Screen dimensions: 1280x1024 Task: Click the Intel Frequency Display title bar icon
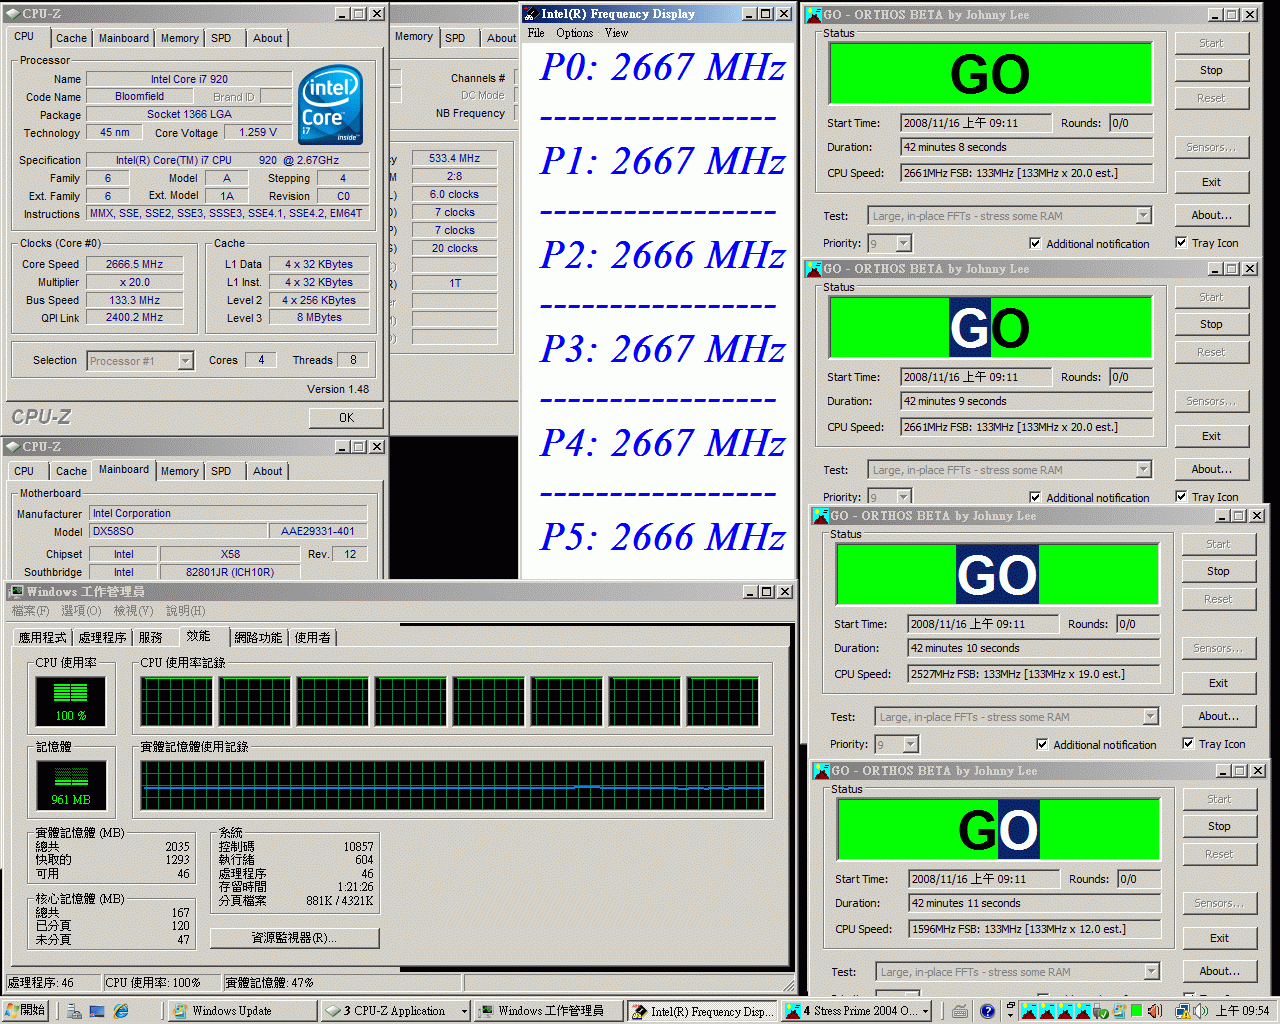531,14
